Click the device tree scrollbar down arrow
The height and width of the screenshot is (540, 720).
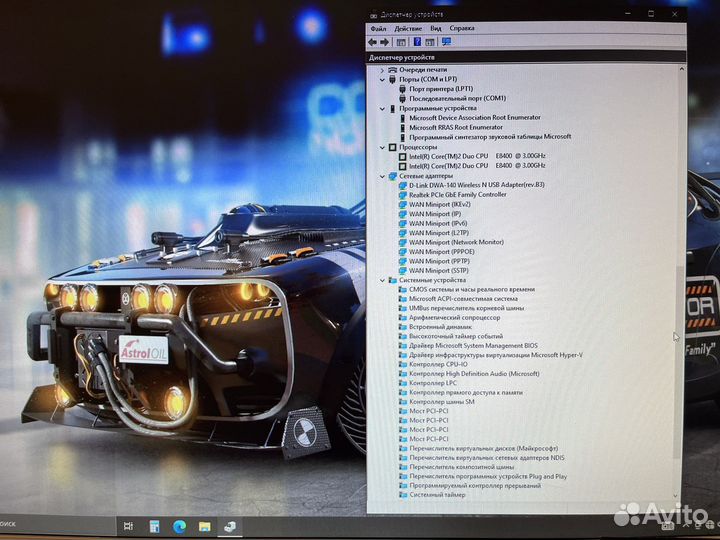coord(675,496)
